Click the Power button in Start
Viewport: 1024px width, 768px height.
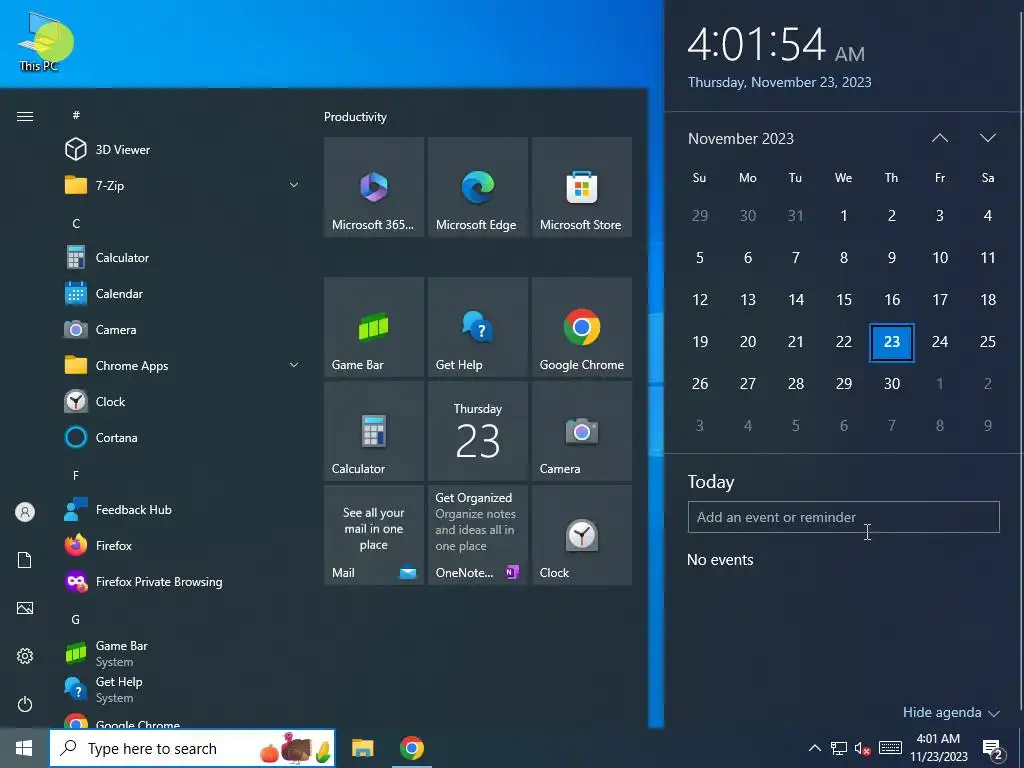click(25, 704)
